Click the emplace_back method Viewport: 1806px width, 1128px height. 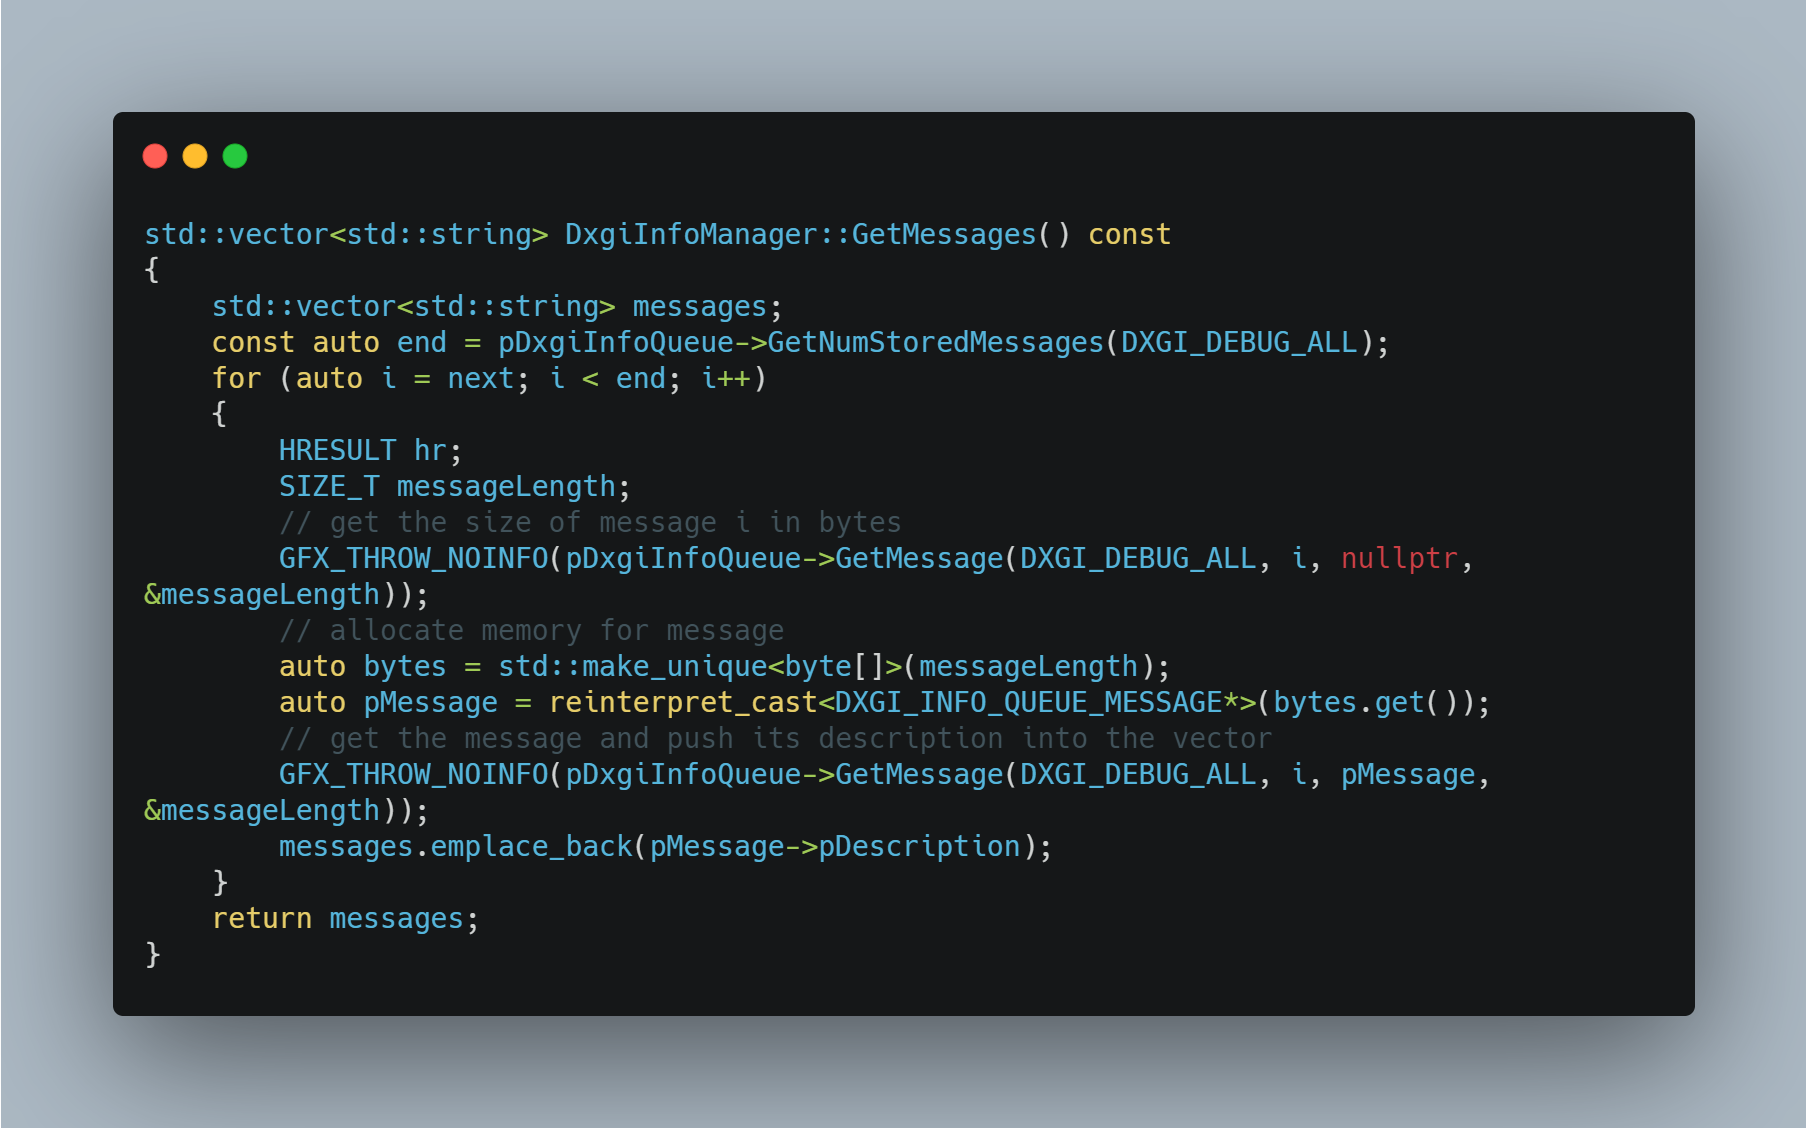click(531, 846)
